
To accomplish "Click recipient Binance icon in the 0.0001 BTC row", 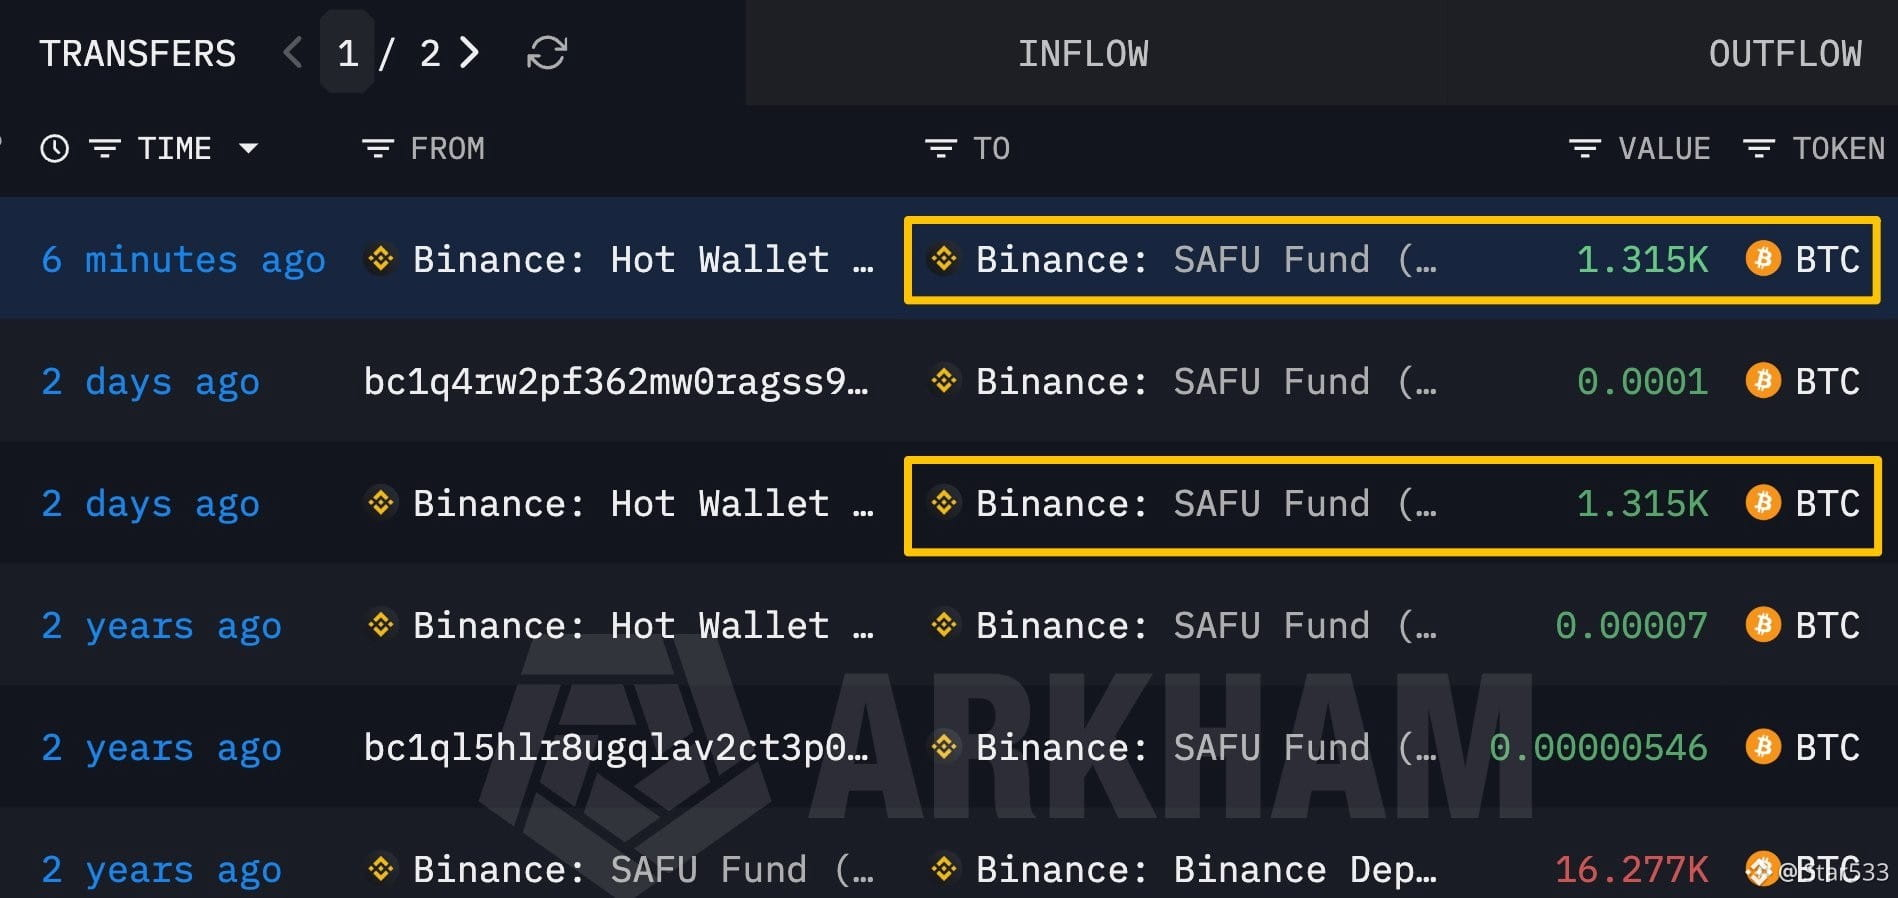I will click(944, 381).
